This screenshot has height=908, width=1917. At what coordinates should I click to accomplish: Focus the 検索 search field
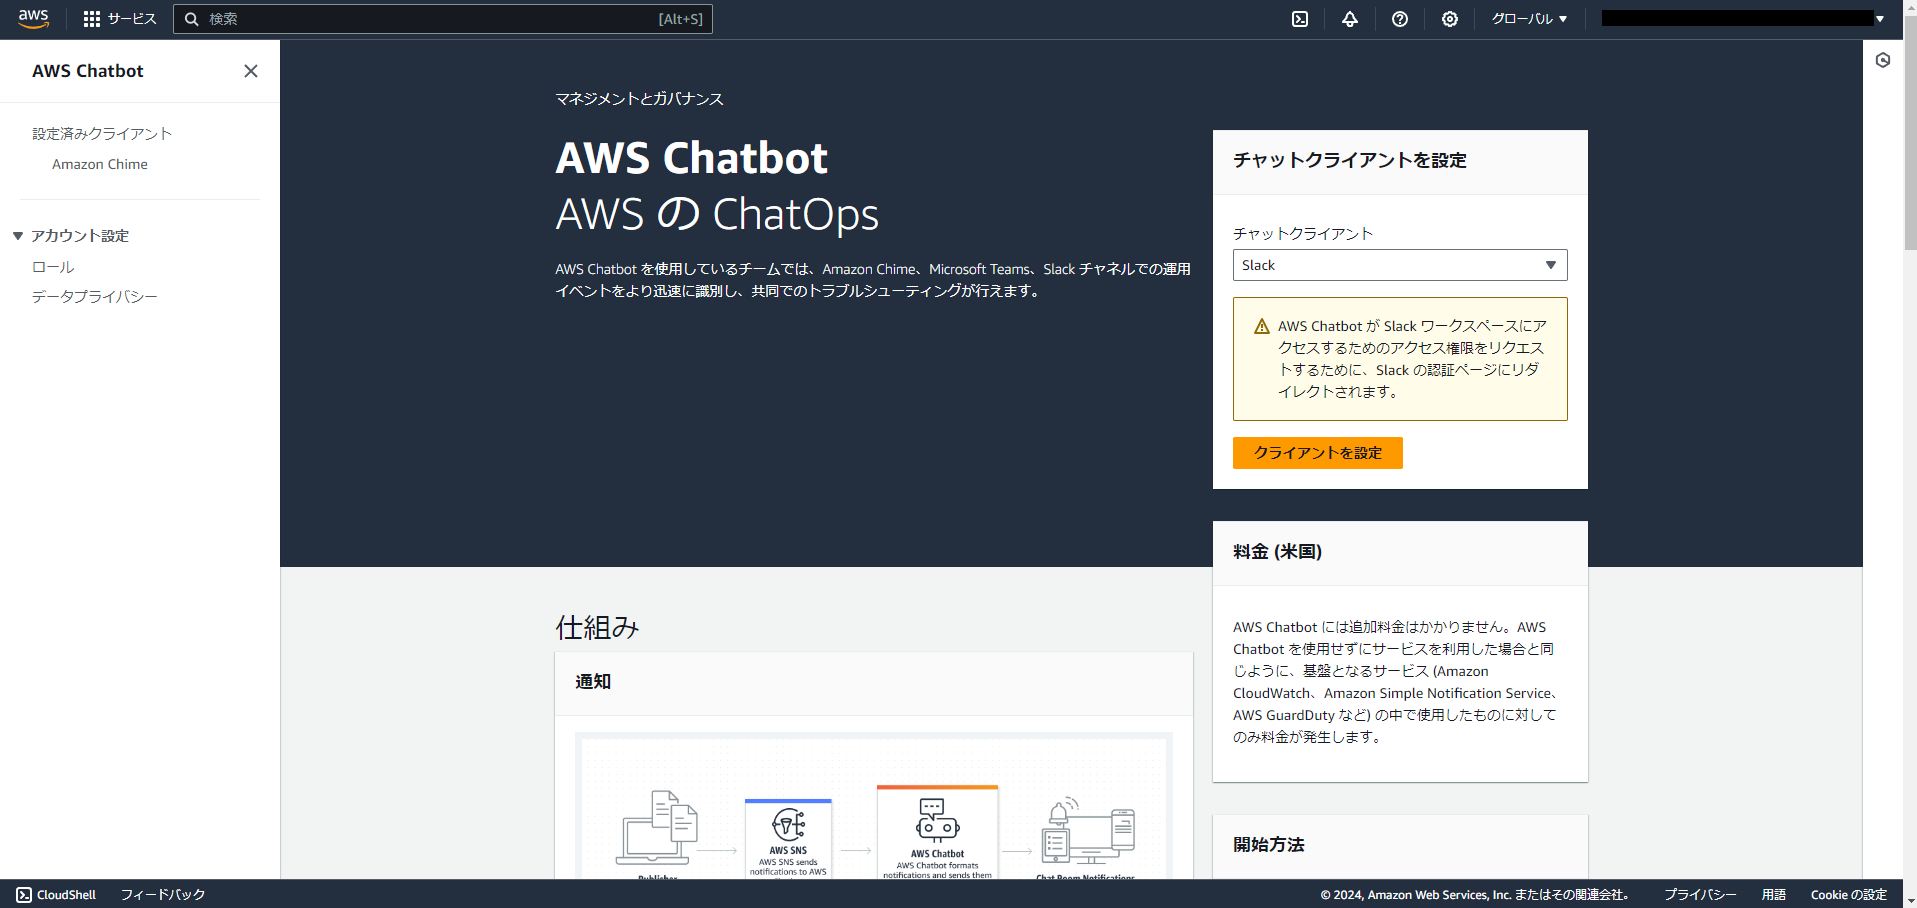(443, 19)
